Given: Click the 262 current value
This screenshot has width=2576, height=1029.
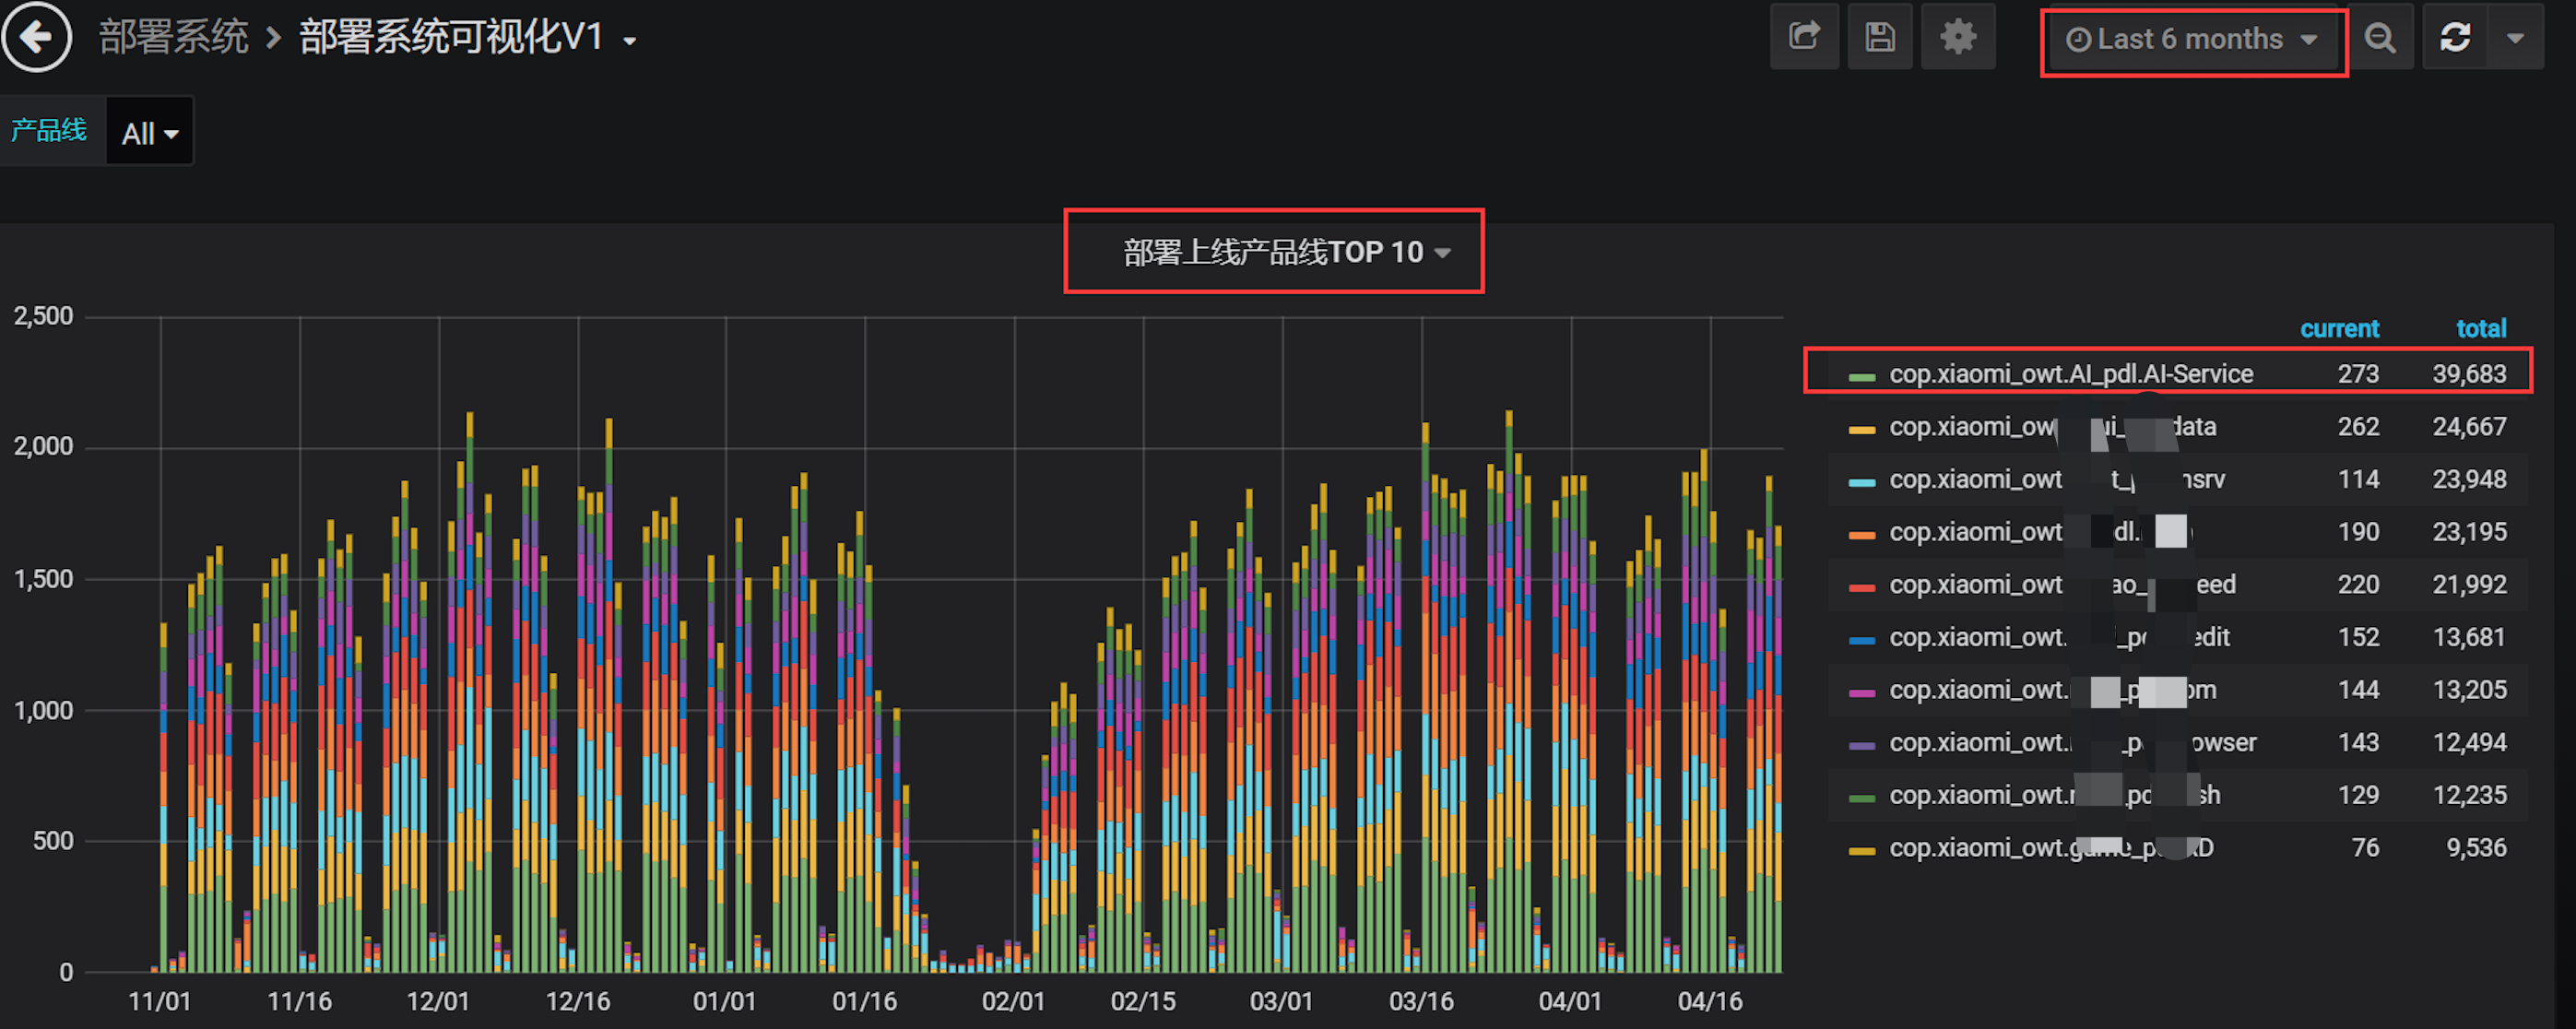Looking at the screenshot, I should (2358, 426).
